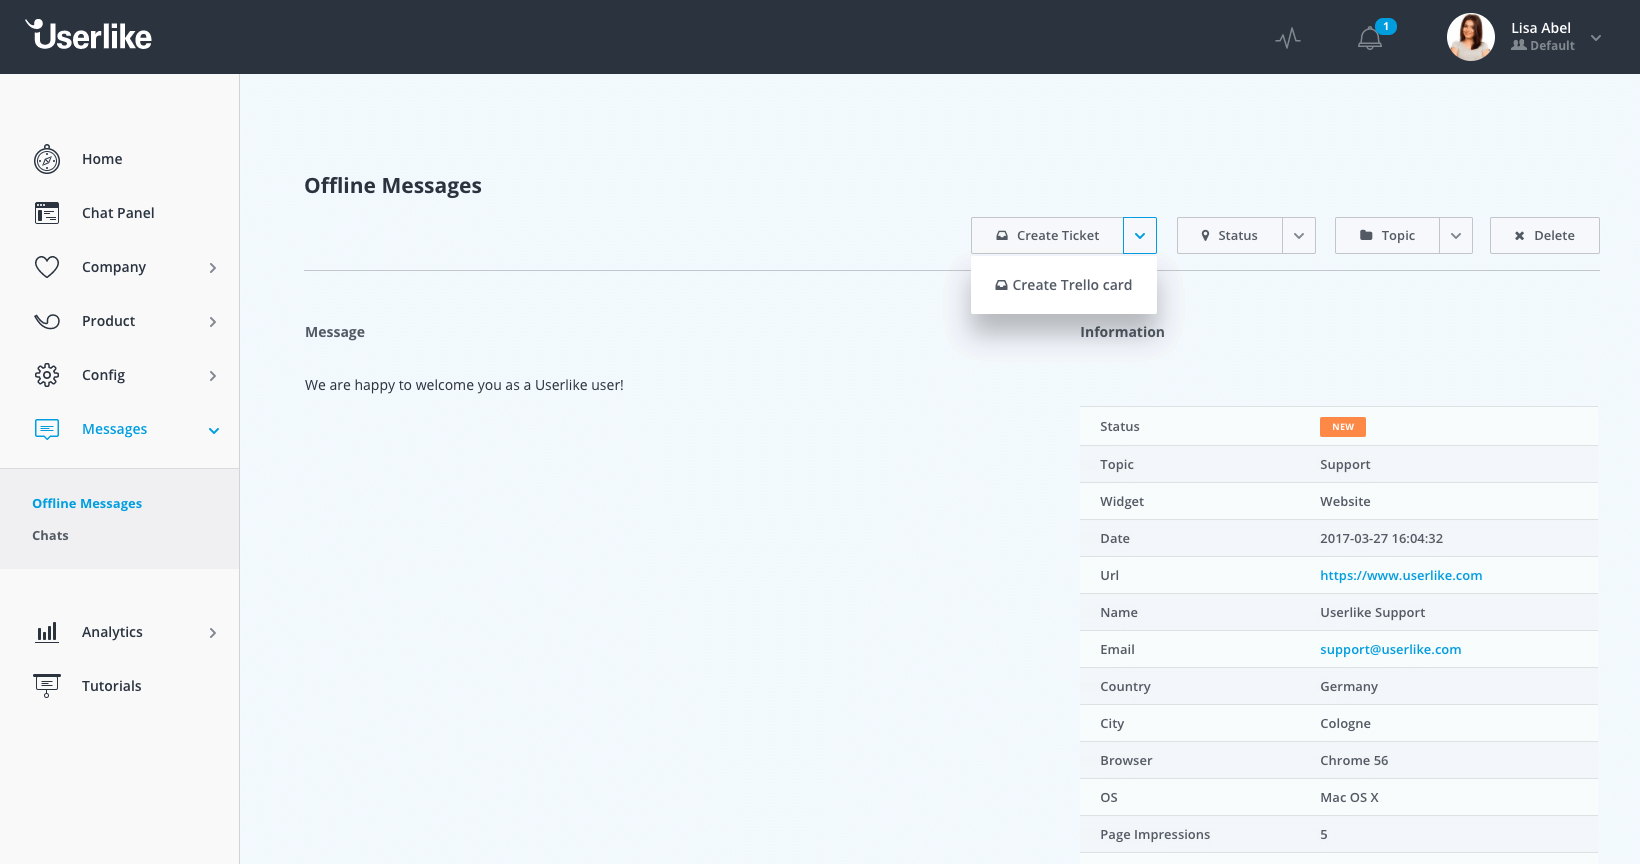1640x864 pixels.
Task: Click the support@userlike.com email link
Action: pyautogui.click(x=1390, y=649)
